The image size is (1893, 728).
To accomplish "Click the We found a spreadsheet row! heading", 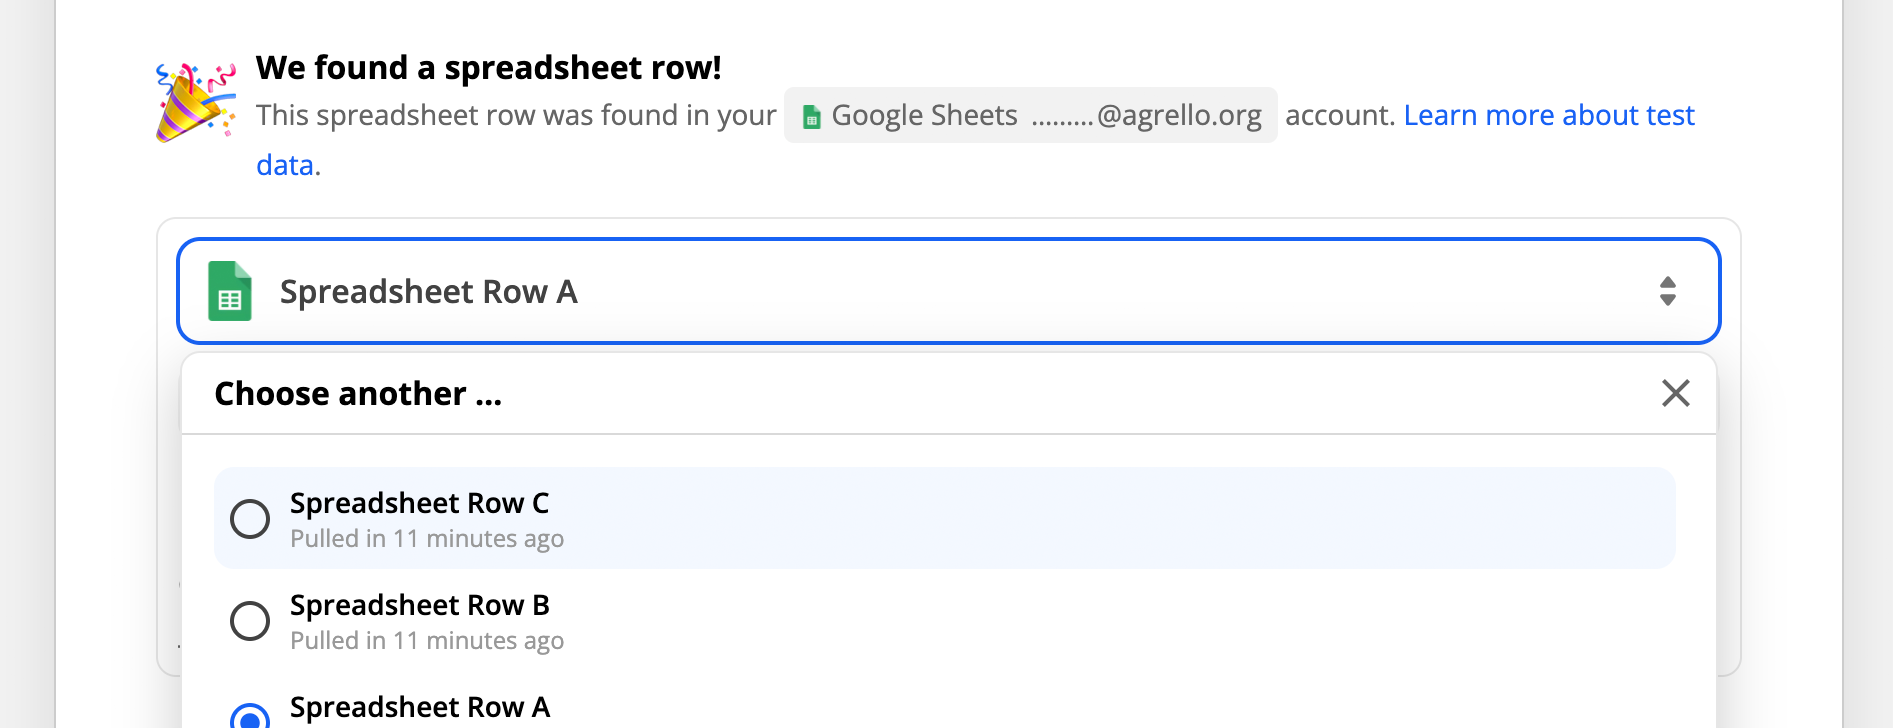I will (x=488, y=68).
